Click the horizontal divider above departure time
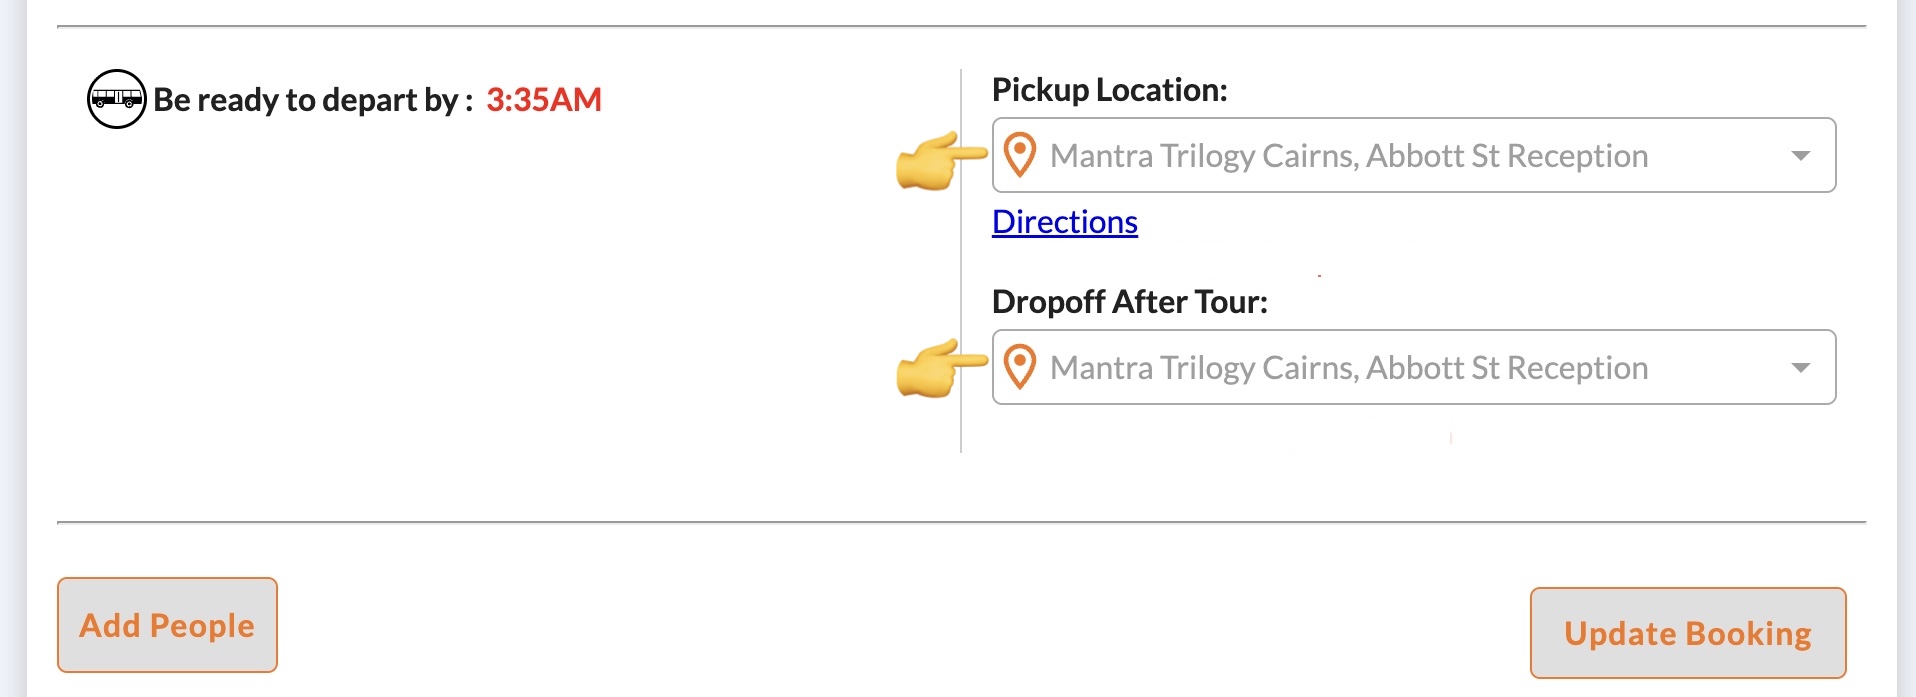Image resolution: width=1916 pixels, height=697 pixels. tap(960, 26)
